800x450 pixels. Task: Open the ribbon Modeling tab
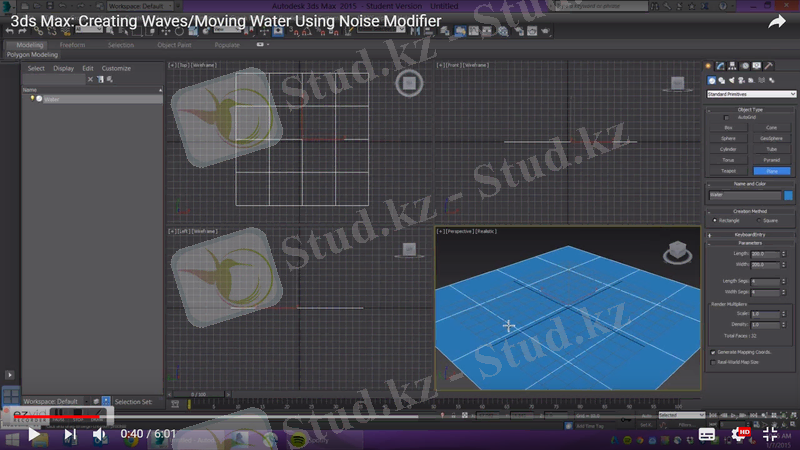click(30, 45)
